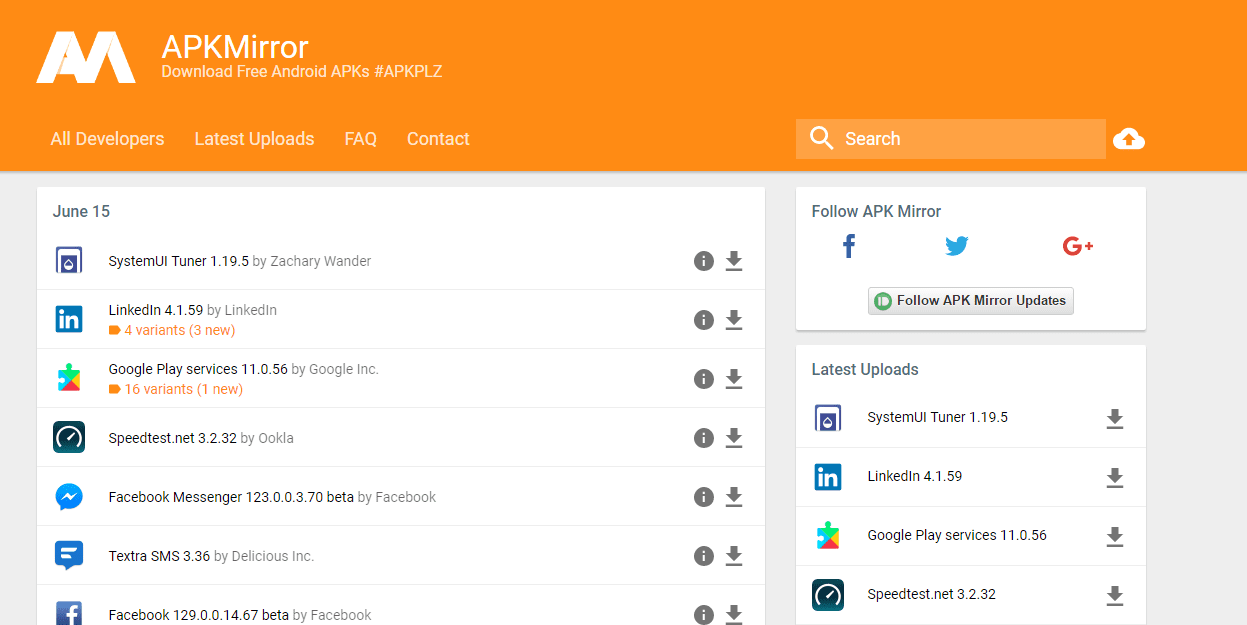Download SystemUI Tuner 1.19.5 from main list
This screenshot has width=1247, height=625.
[734, 261]
